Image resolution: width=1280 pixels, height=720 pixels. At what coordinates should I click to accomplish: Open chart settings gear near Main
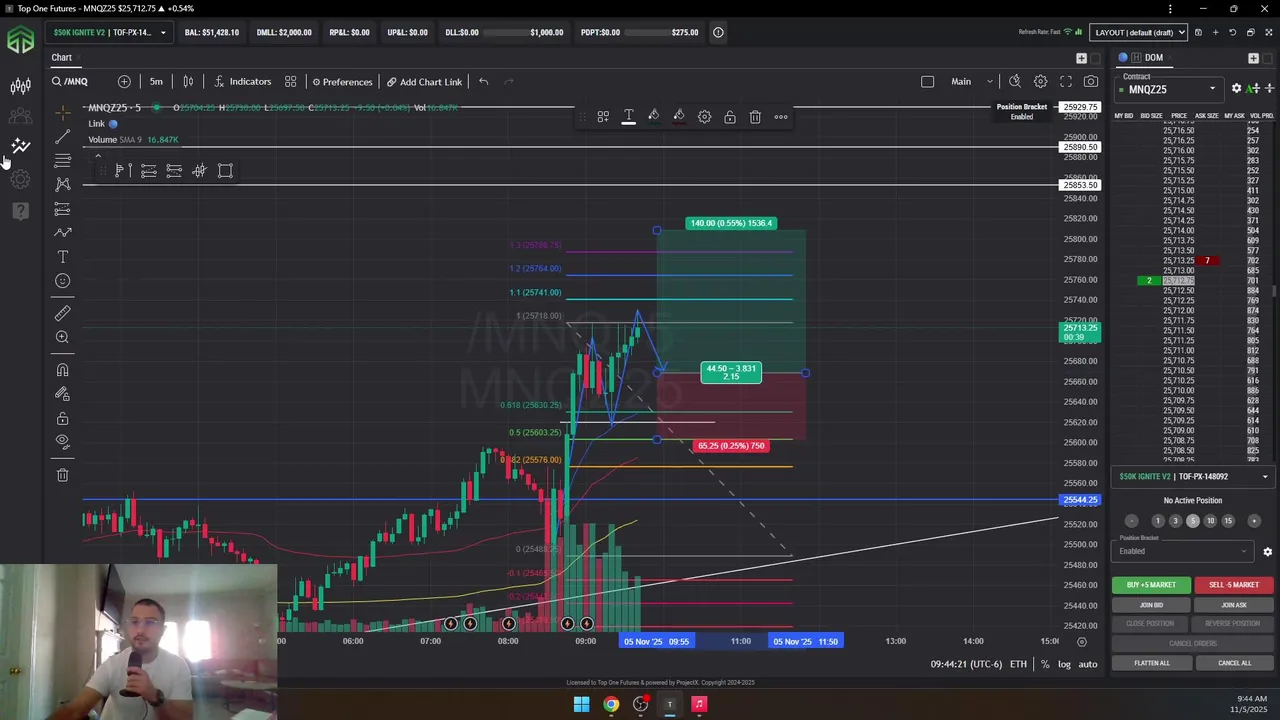(x=1040, y=81)
